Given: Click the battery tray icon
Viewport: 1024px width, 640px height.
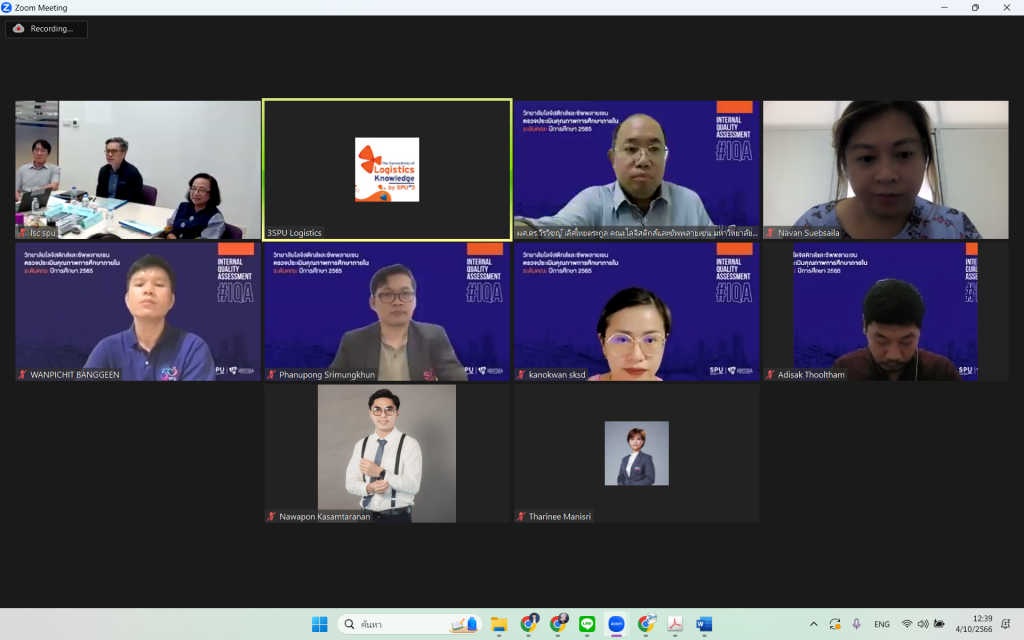Looking at the screenshot, I should (939, 624).
